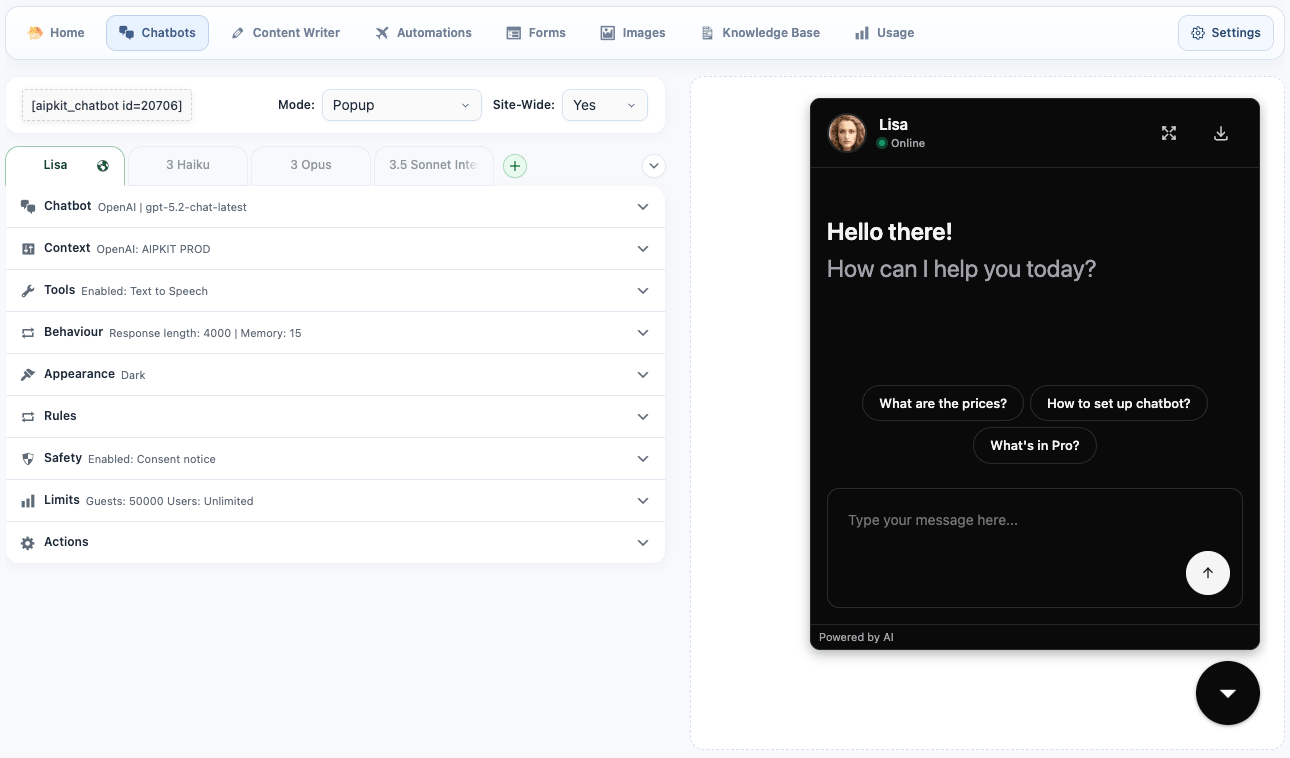Open Settings with the gear button

[x=1225, y=33]
